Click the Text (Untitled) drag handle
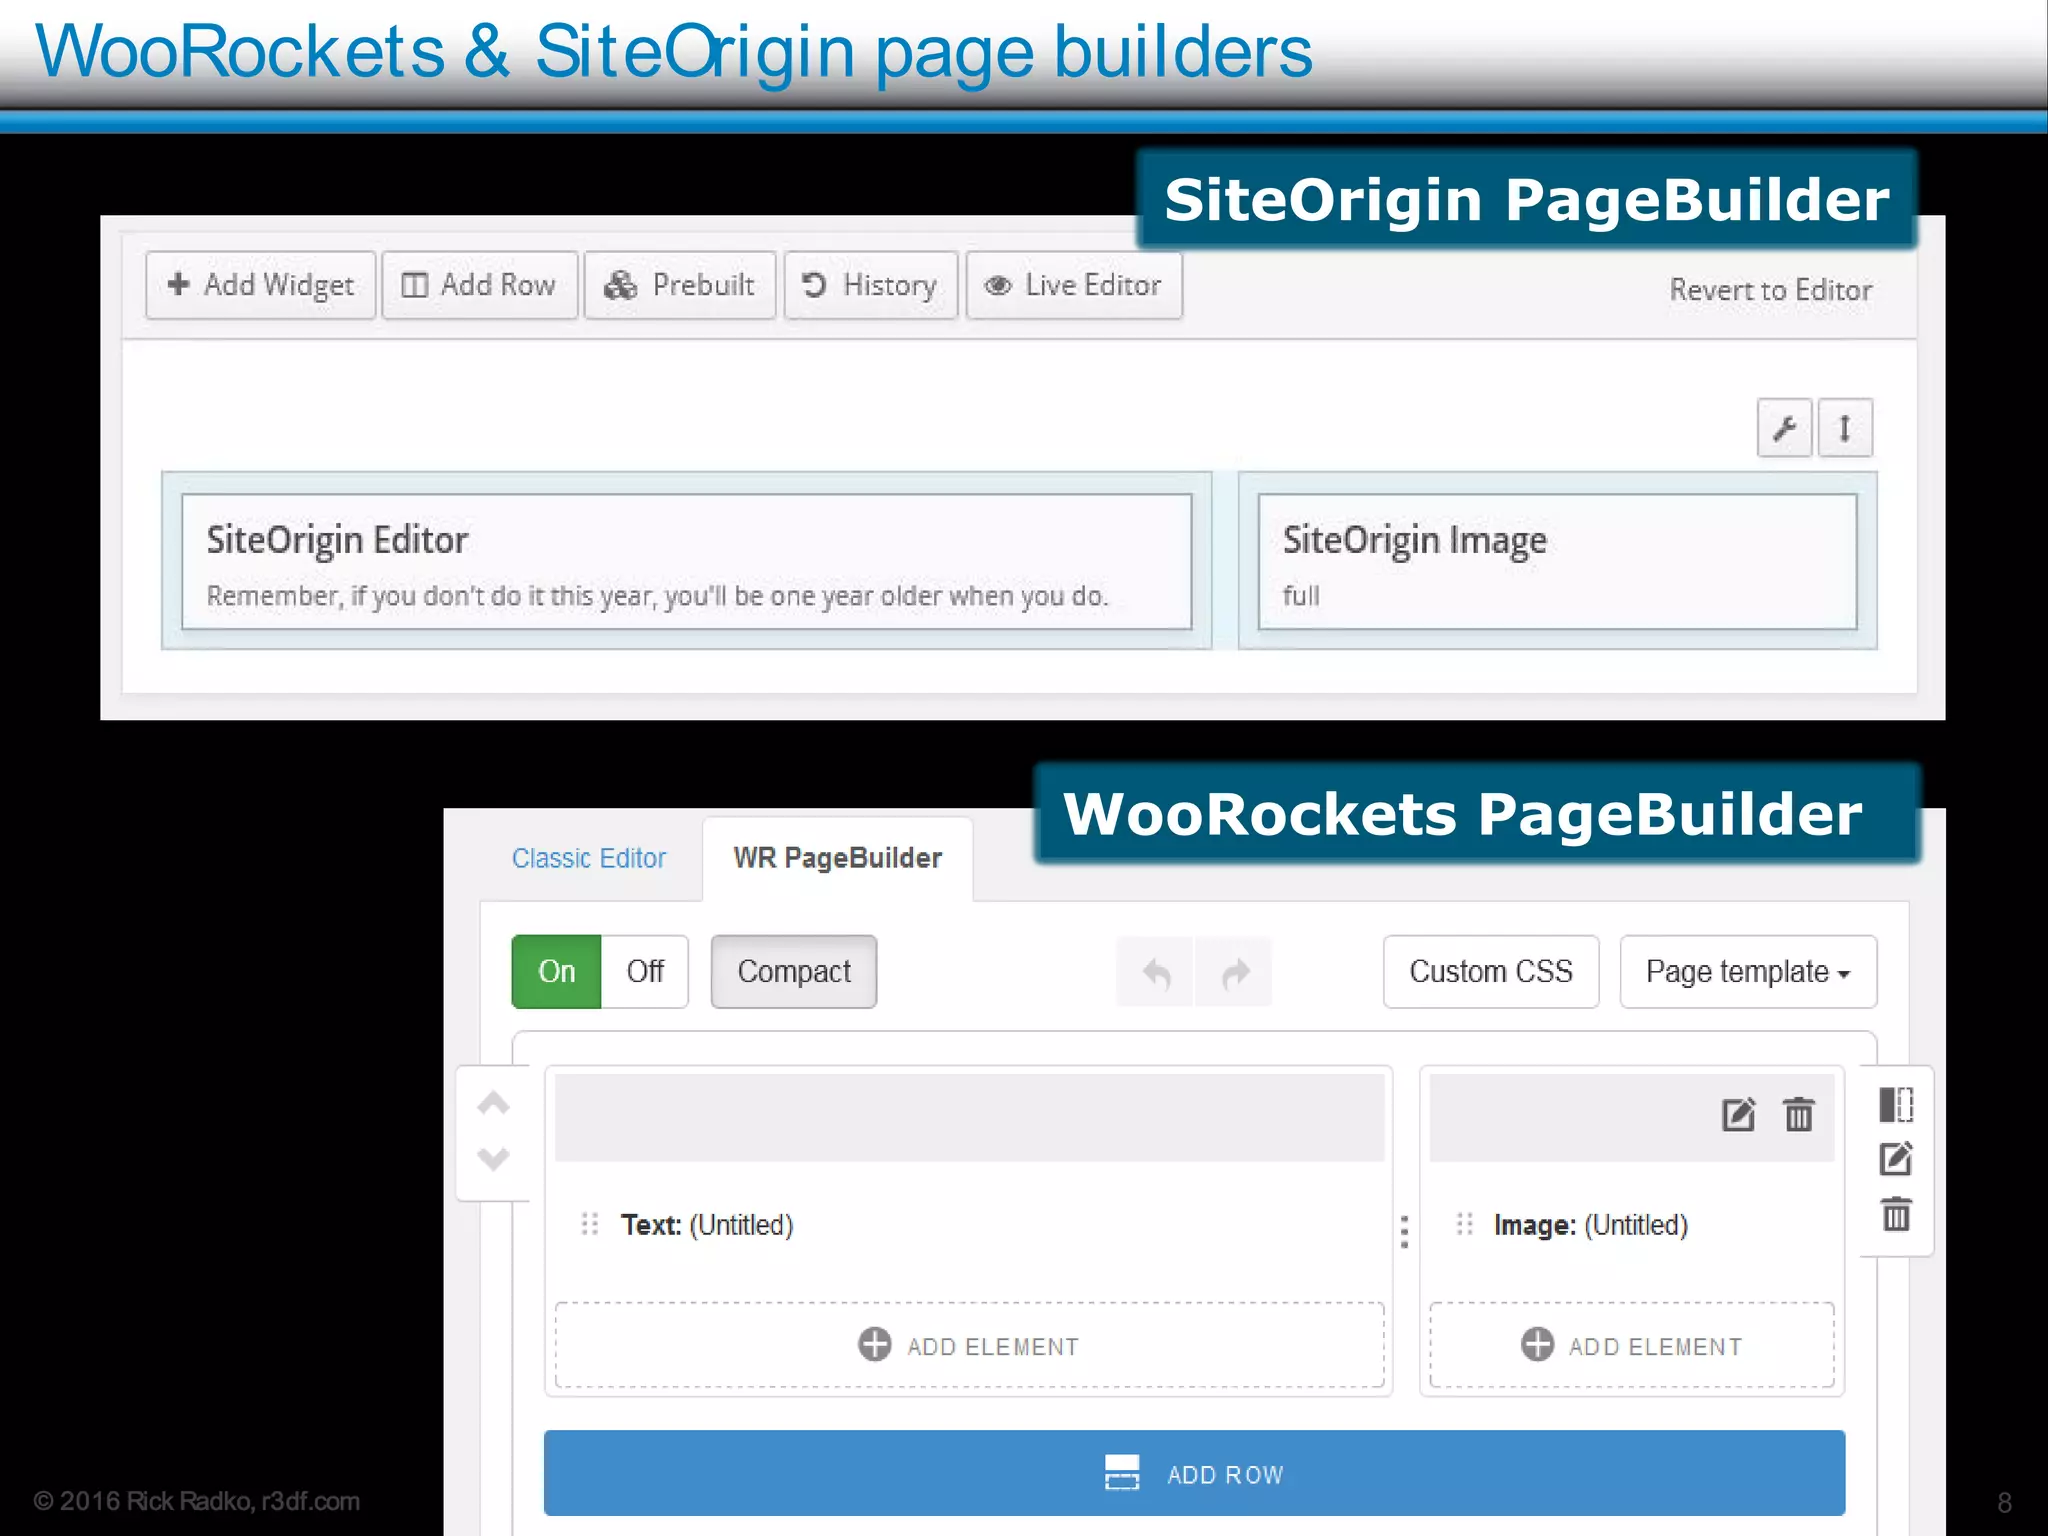The height and width of the screenshot is (1536, 2048). [589, 1224]
